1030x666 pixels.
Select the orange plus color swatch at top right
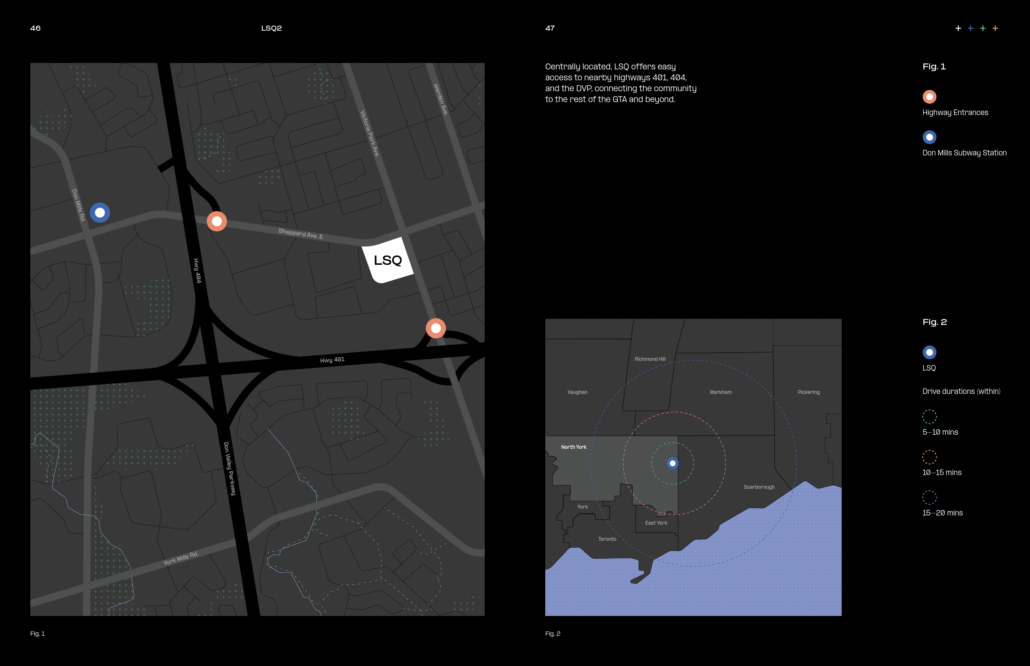[x=995, y=28]
